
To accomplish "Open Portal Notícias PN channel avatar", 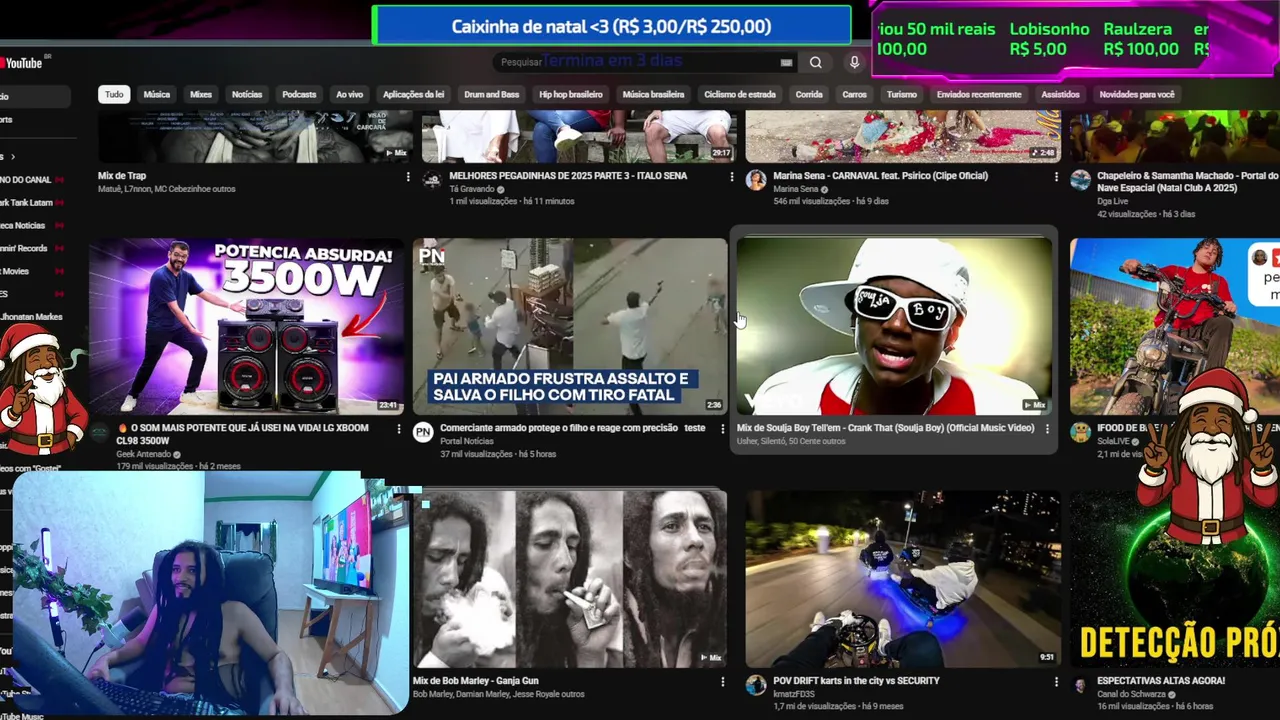I will (x=423, y=432).
